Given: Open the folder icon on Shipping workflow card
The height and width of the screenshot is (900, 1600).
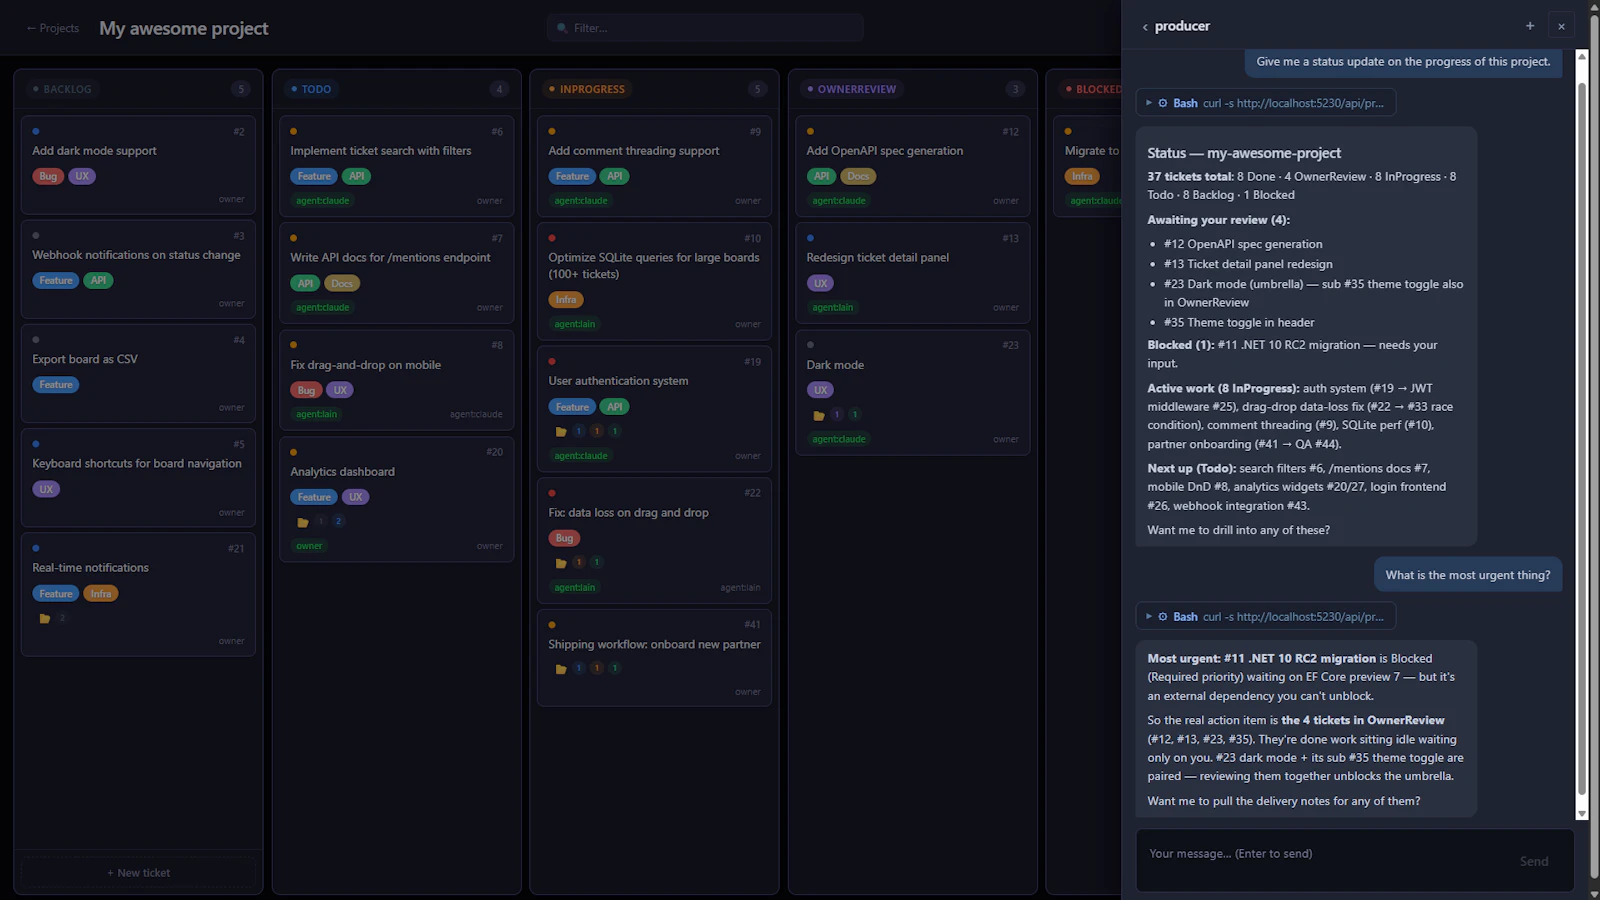Looking at the screenshot, I should click(x=560, y=669).
